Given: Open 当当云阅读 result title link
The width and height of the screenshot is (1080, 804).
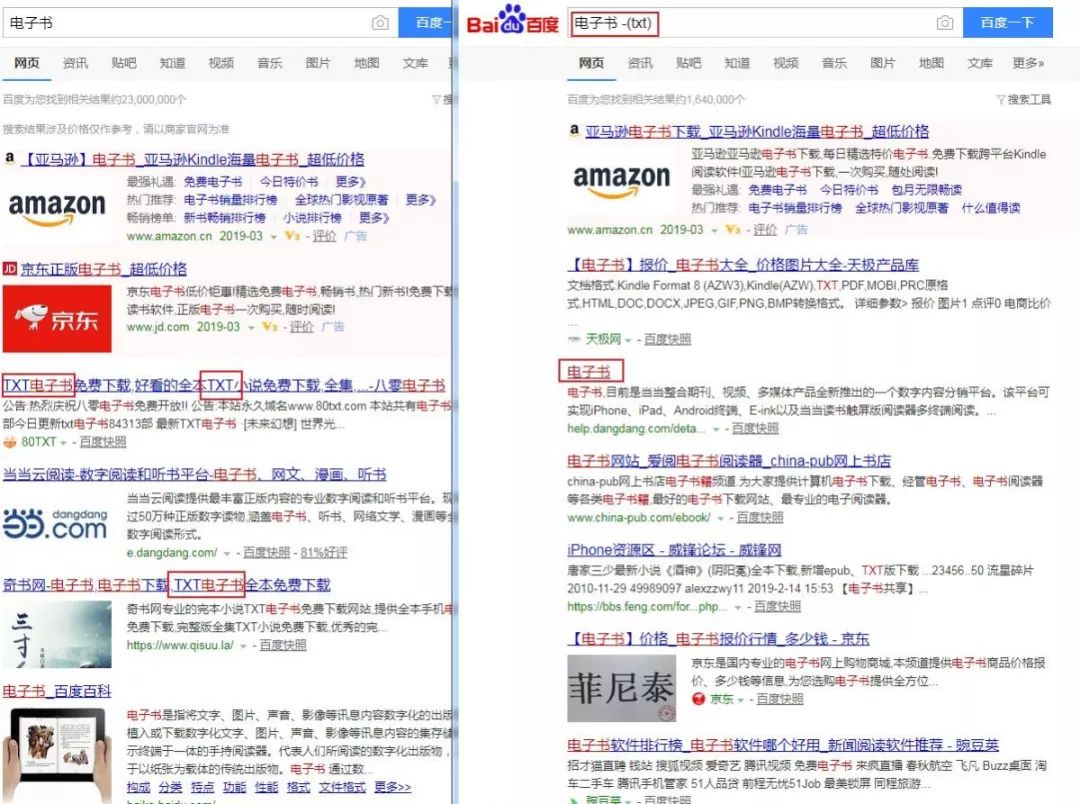Looking at the screenshot, I should click(x=194, y=474).
